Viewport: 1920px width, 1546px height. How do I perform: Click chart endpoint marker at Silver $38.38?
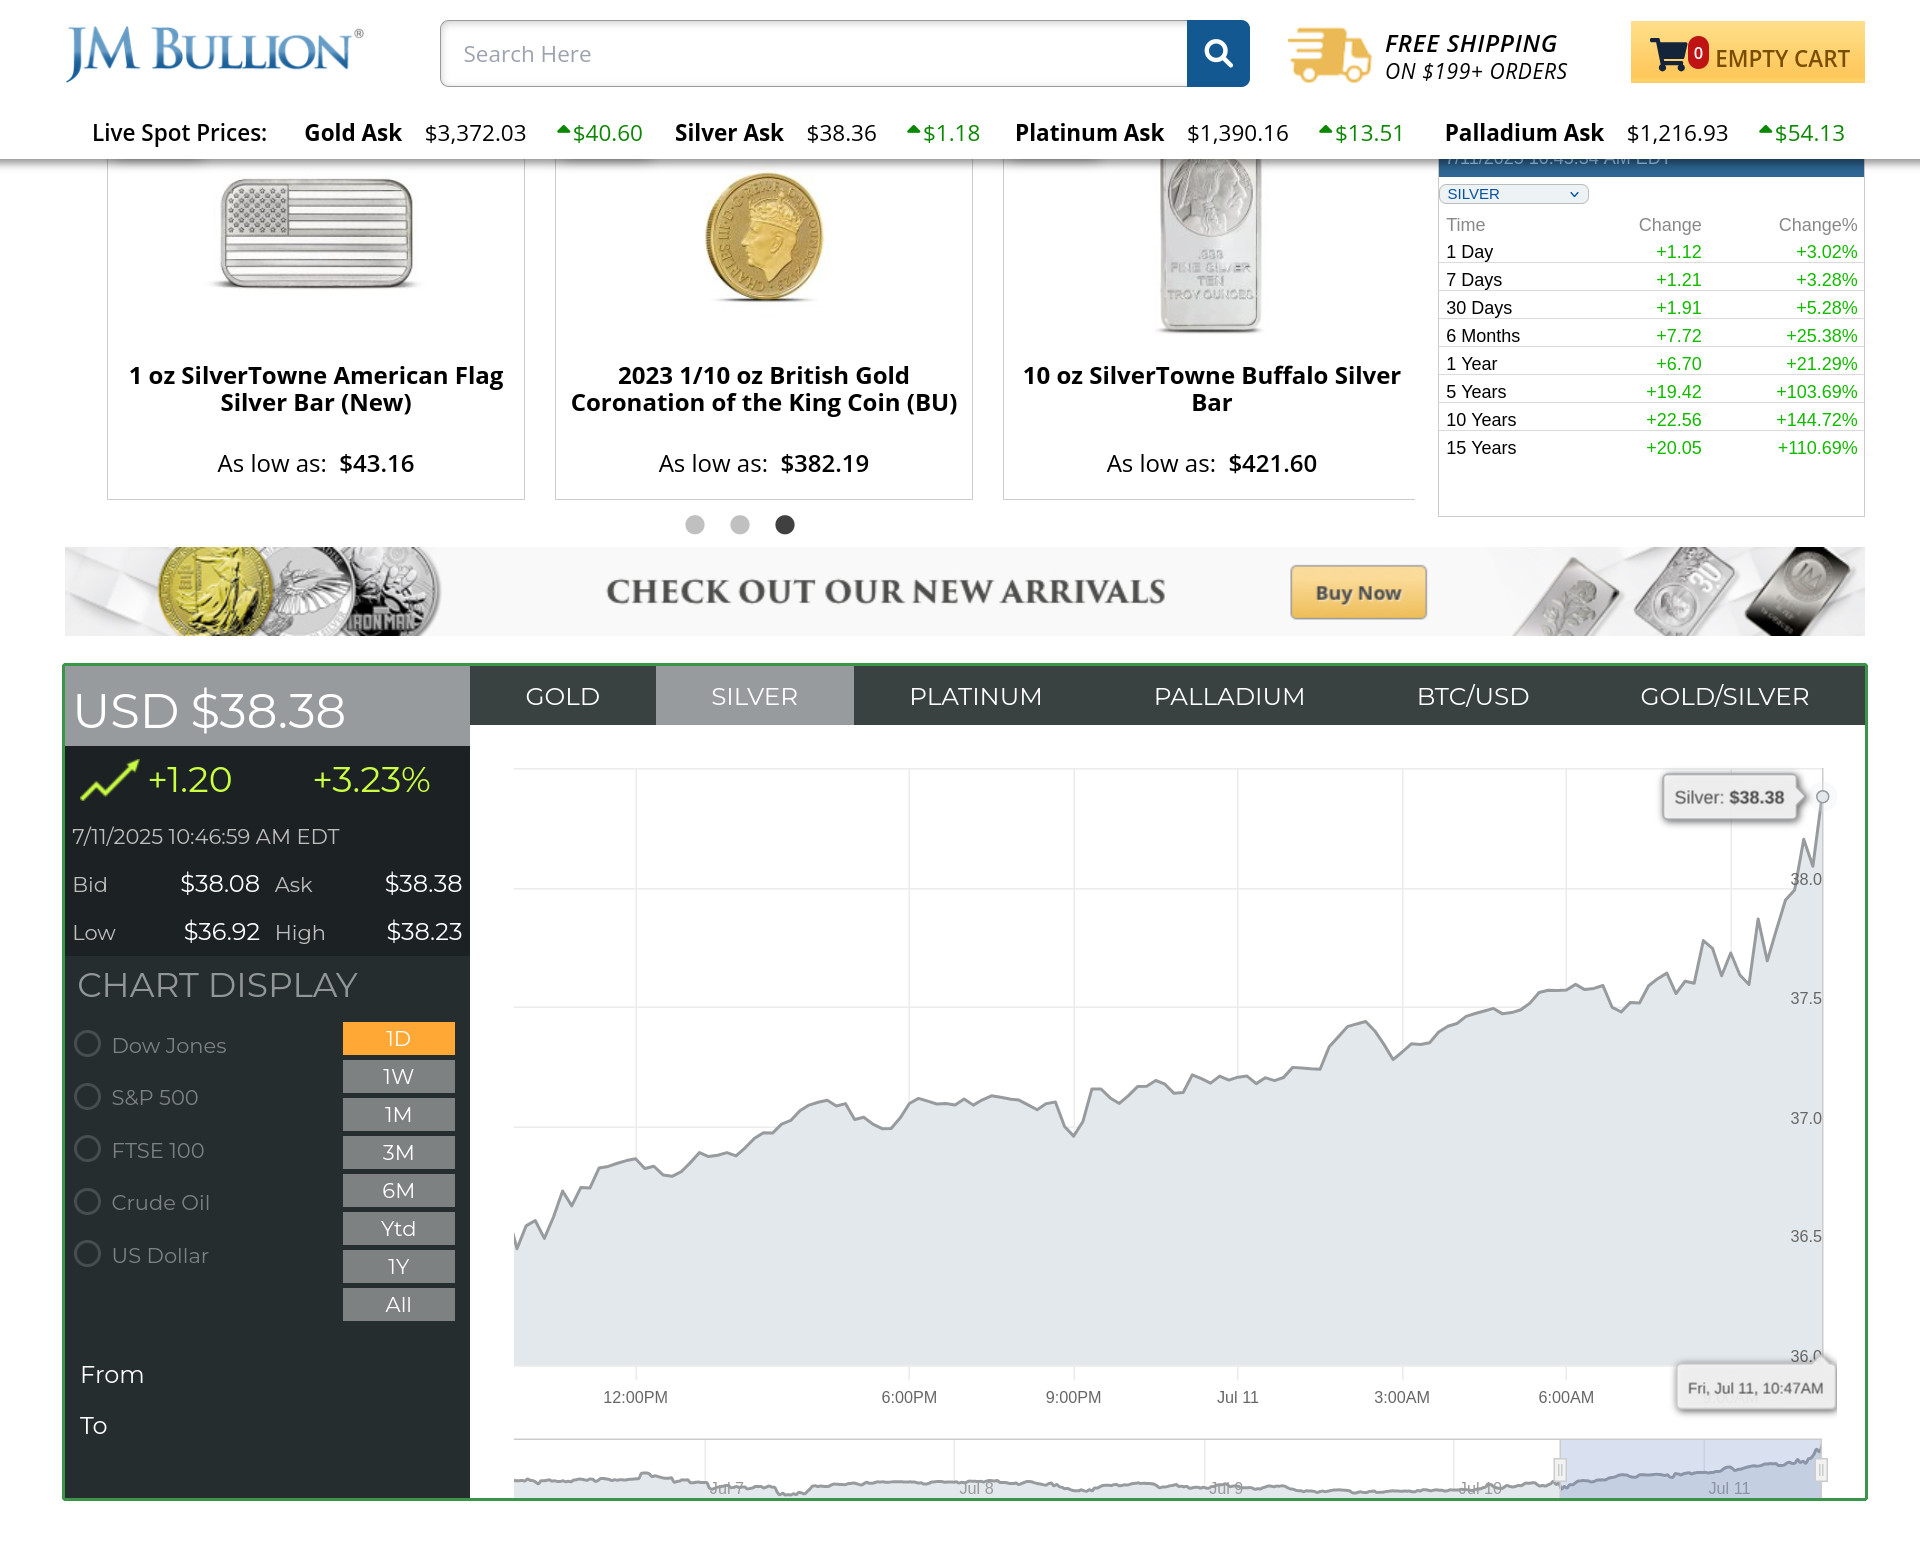pyautogui.click(x=1823, y=797)
